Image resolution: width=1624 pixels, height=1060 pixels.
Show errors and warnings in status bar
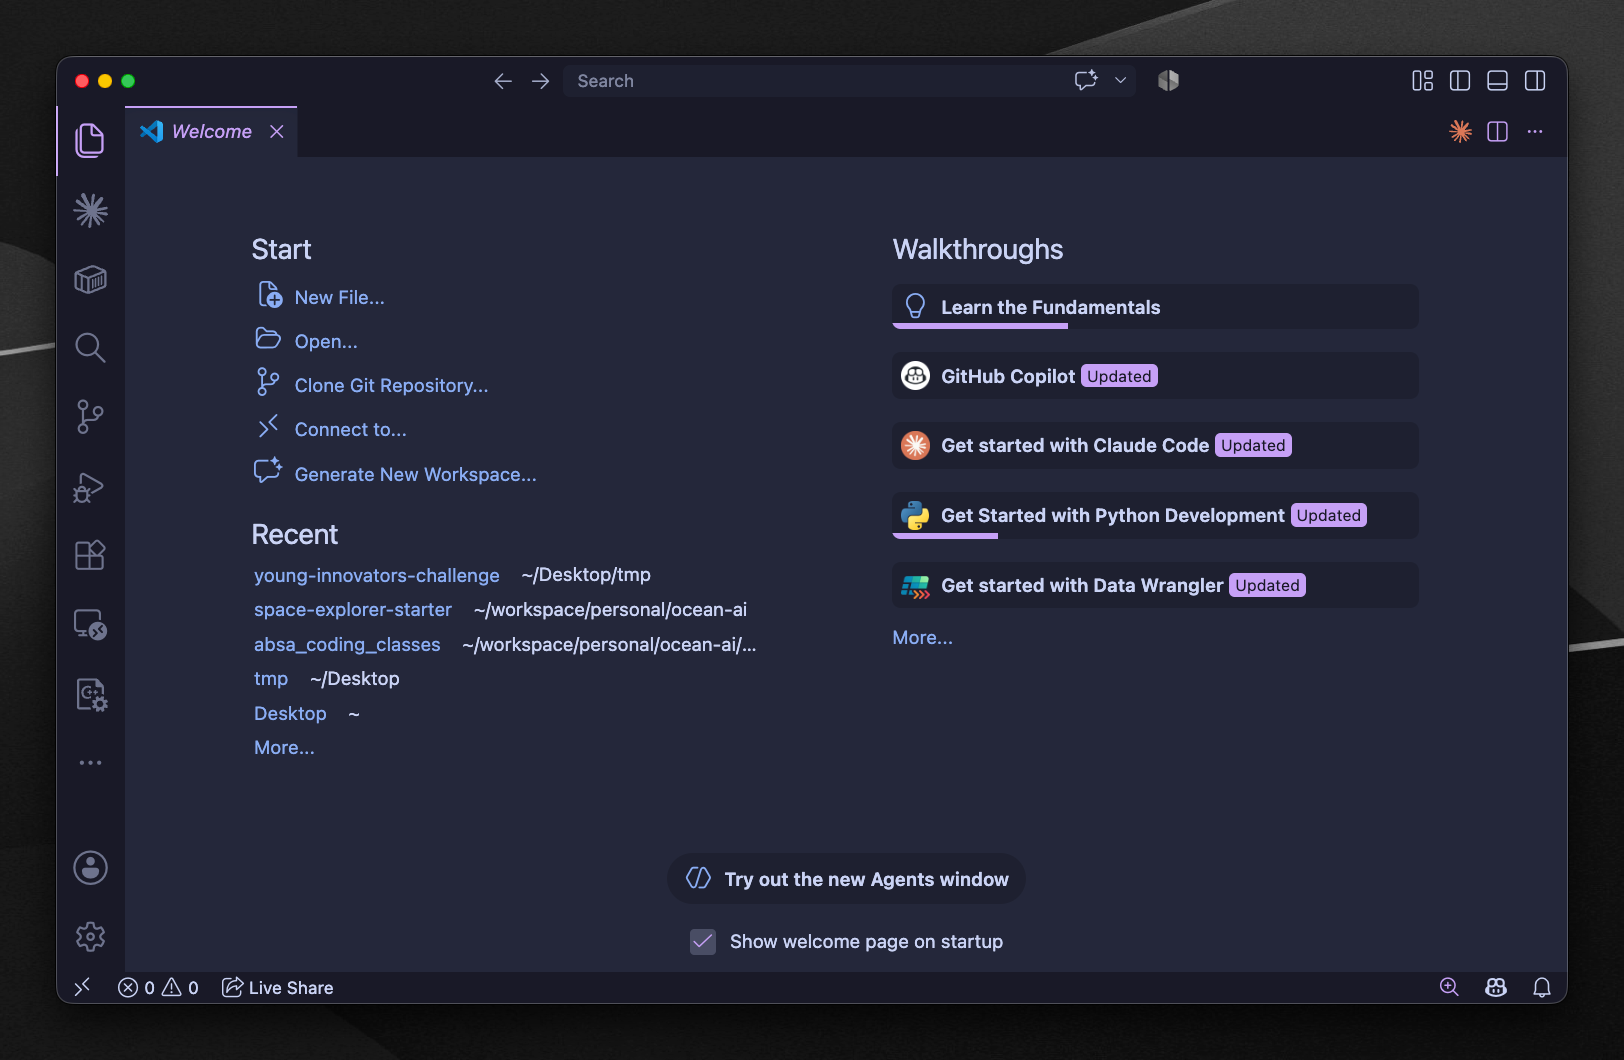158,988
